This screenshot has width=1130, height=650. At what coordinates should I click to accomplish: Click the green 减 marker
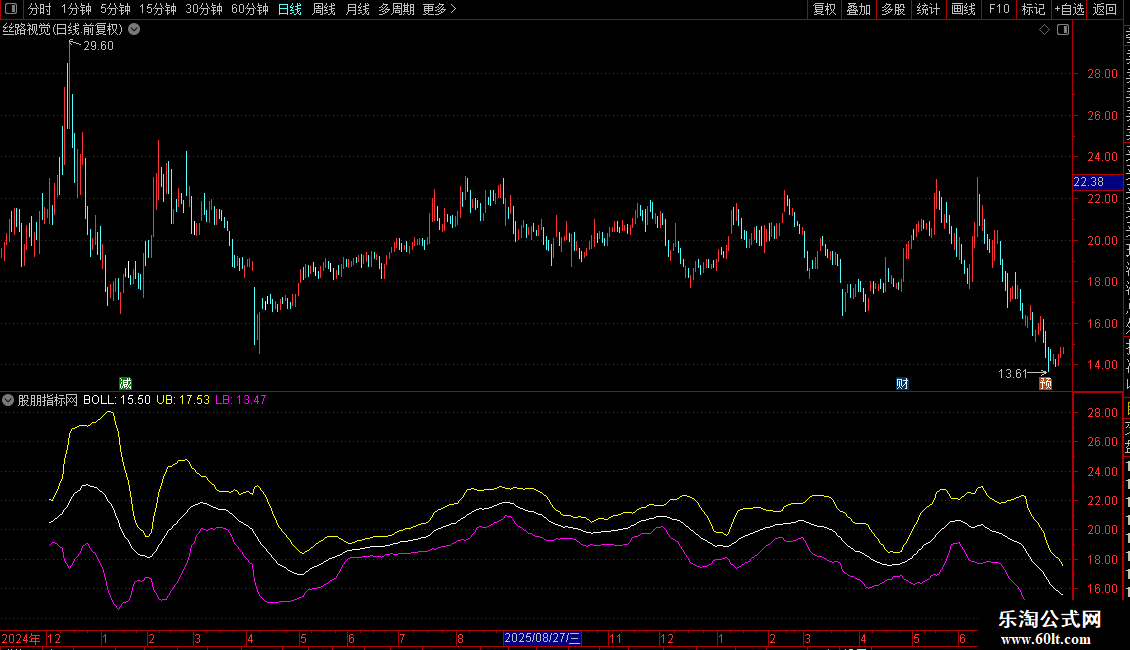(x=125, y=383)
